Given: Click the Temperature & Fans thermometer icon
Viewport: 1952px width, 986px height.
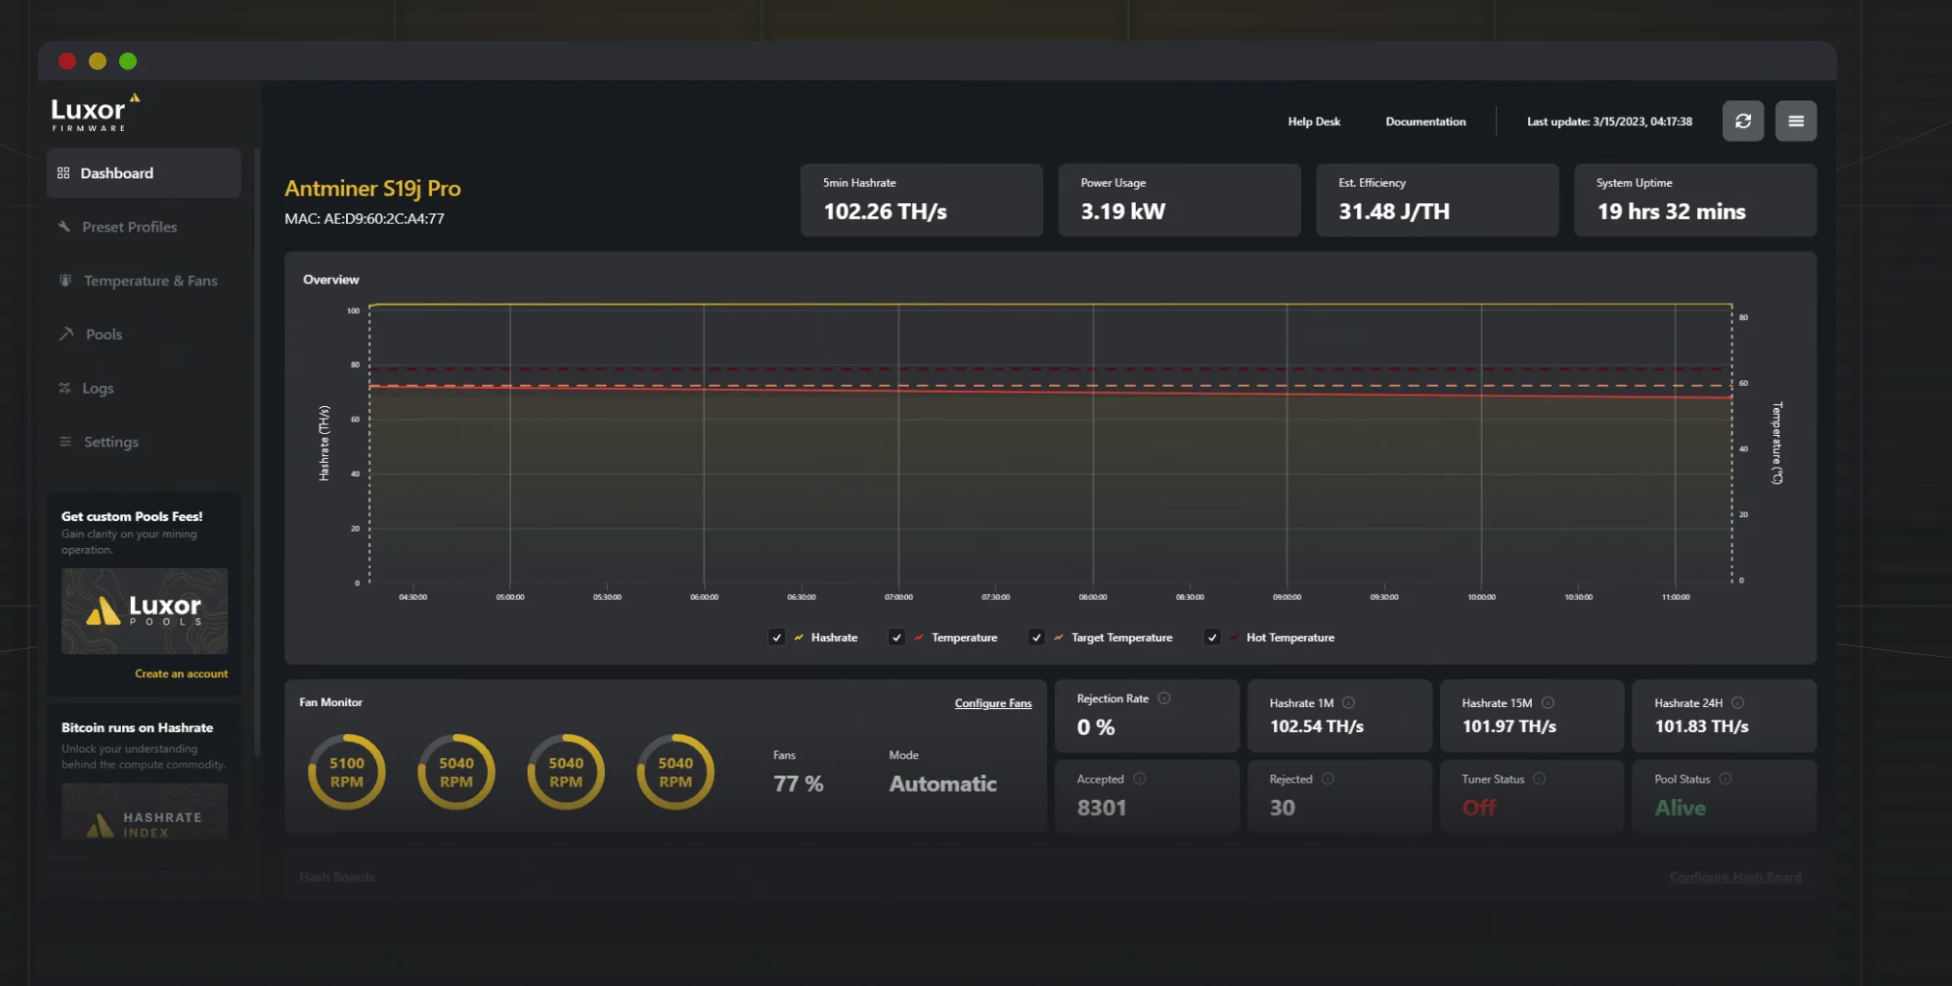Looking at the screenshot, I should pos(65,280).
